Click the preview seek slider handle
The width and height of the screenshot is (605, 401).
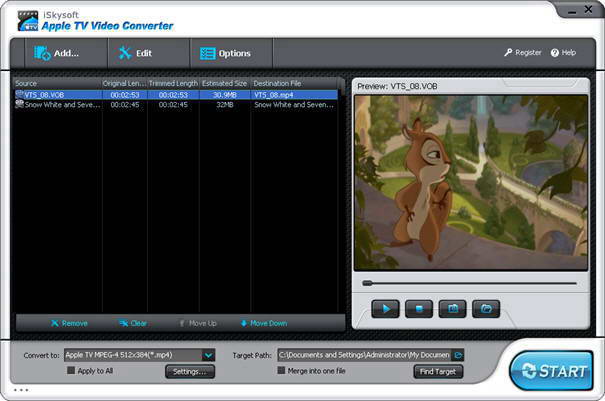tap(367, 283)
